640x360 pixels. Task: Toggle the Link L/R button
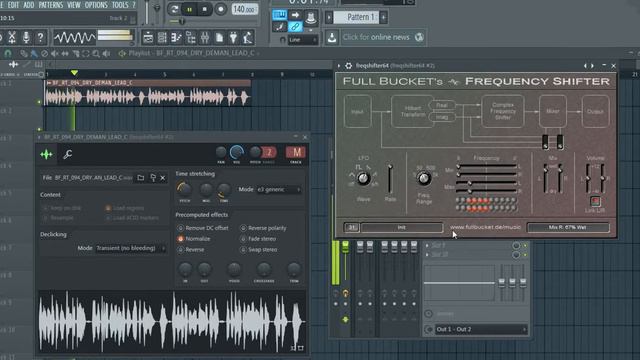[595, 201]
